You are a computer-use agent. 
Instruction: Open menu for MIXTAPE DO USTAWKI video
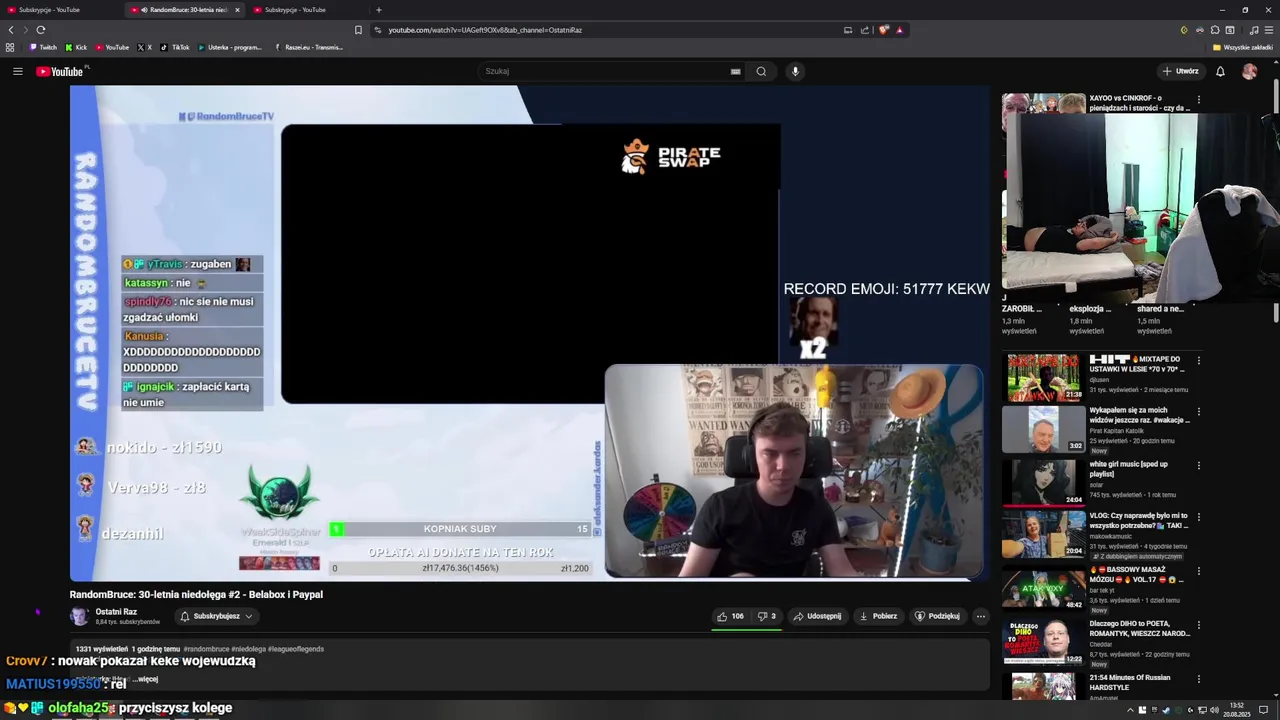1198,360
